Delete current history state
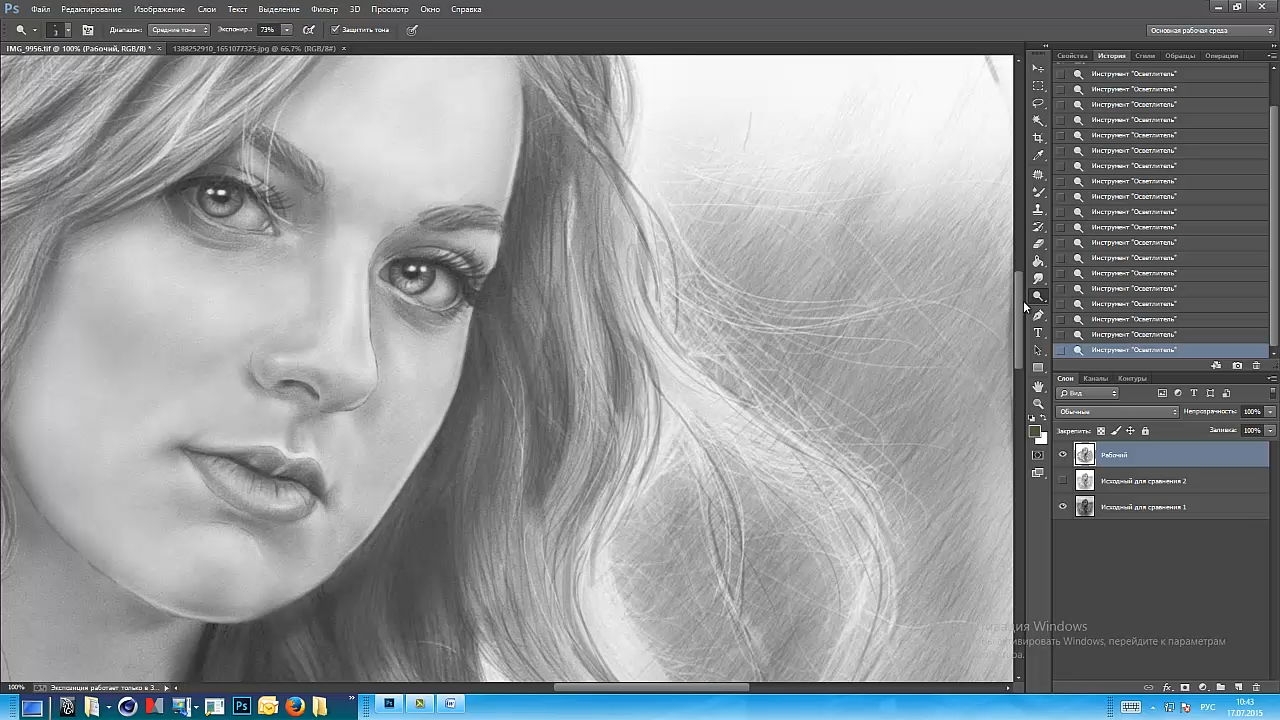 [1257, 366]
